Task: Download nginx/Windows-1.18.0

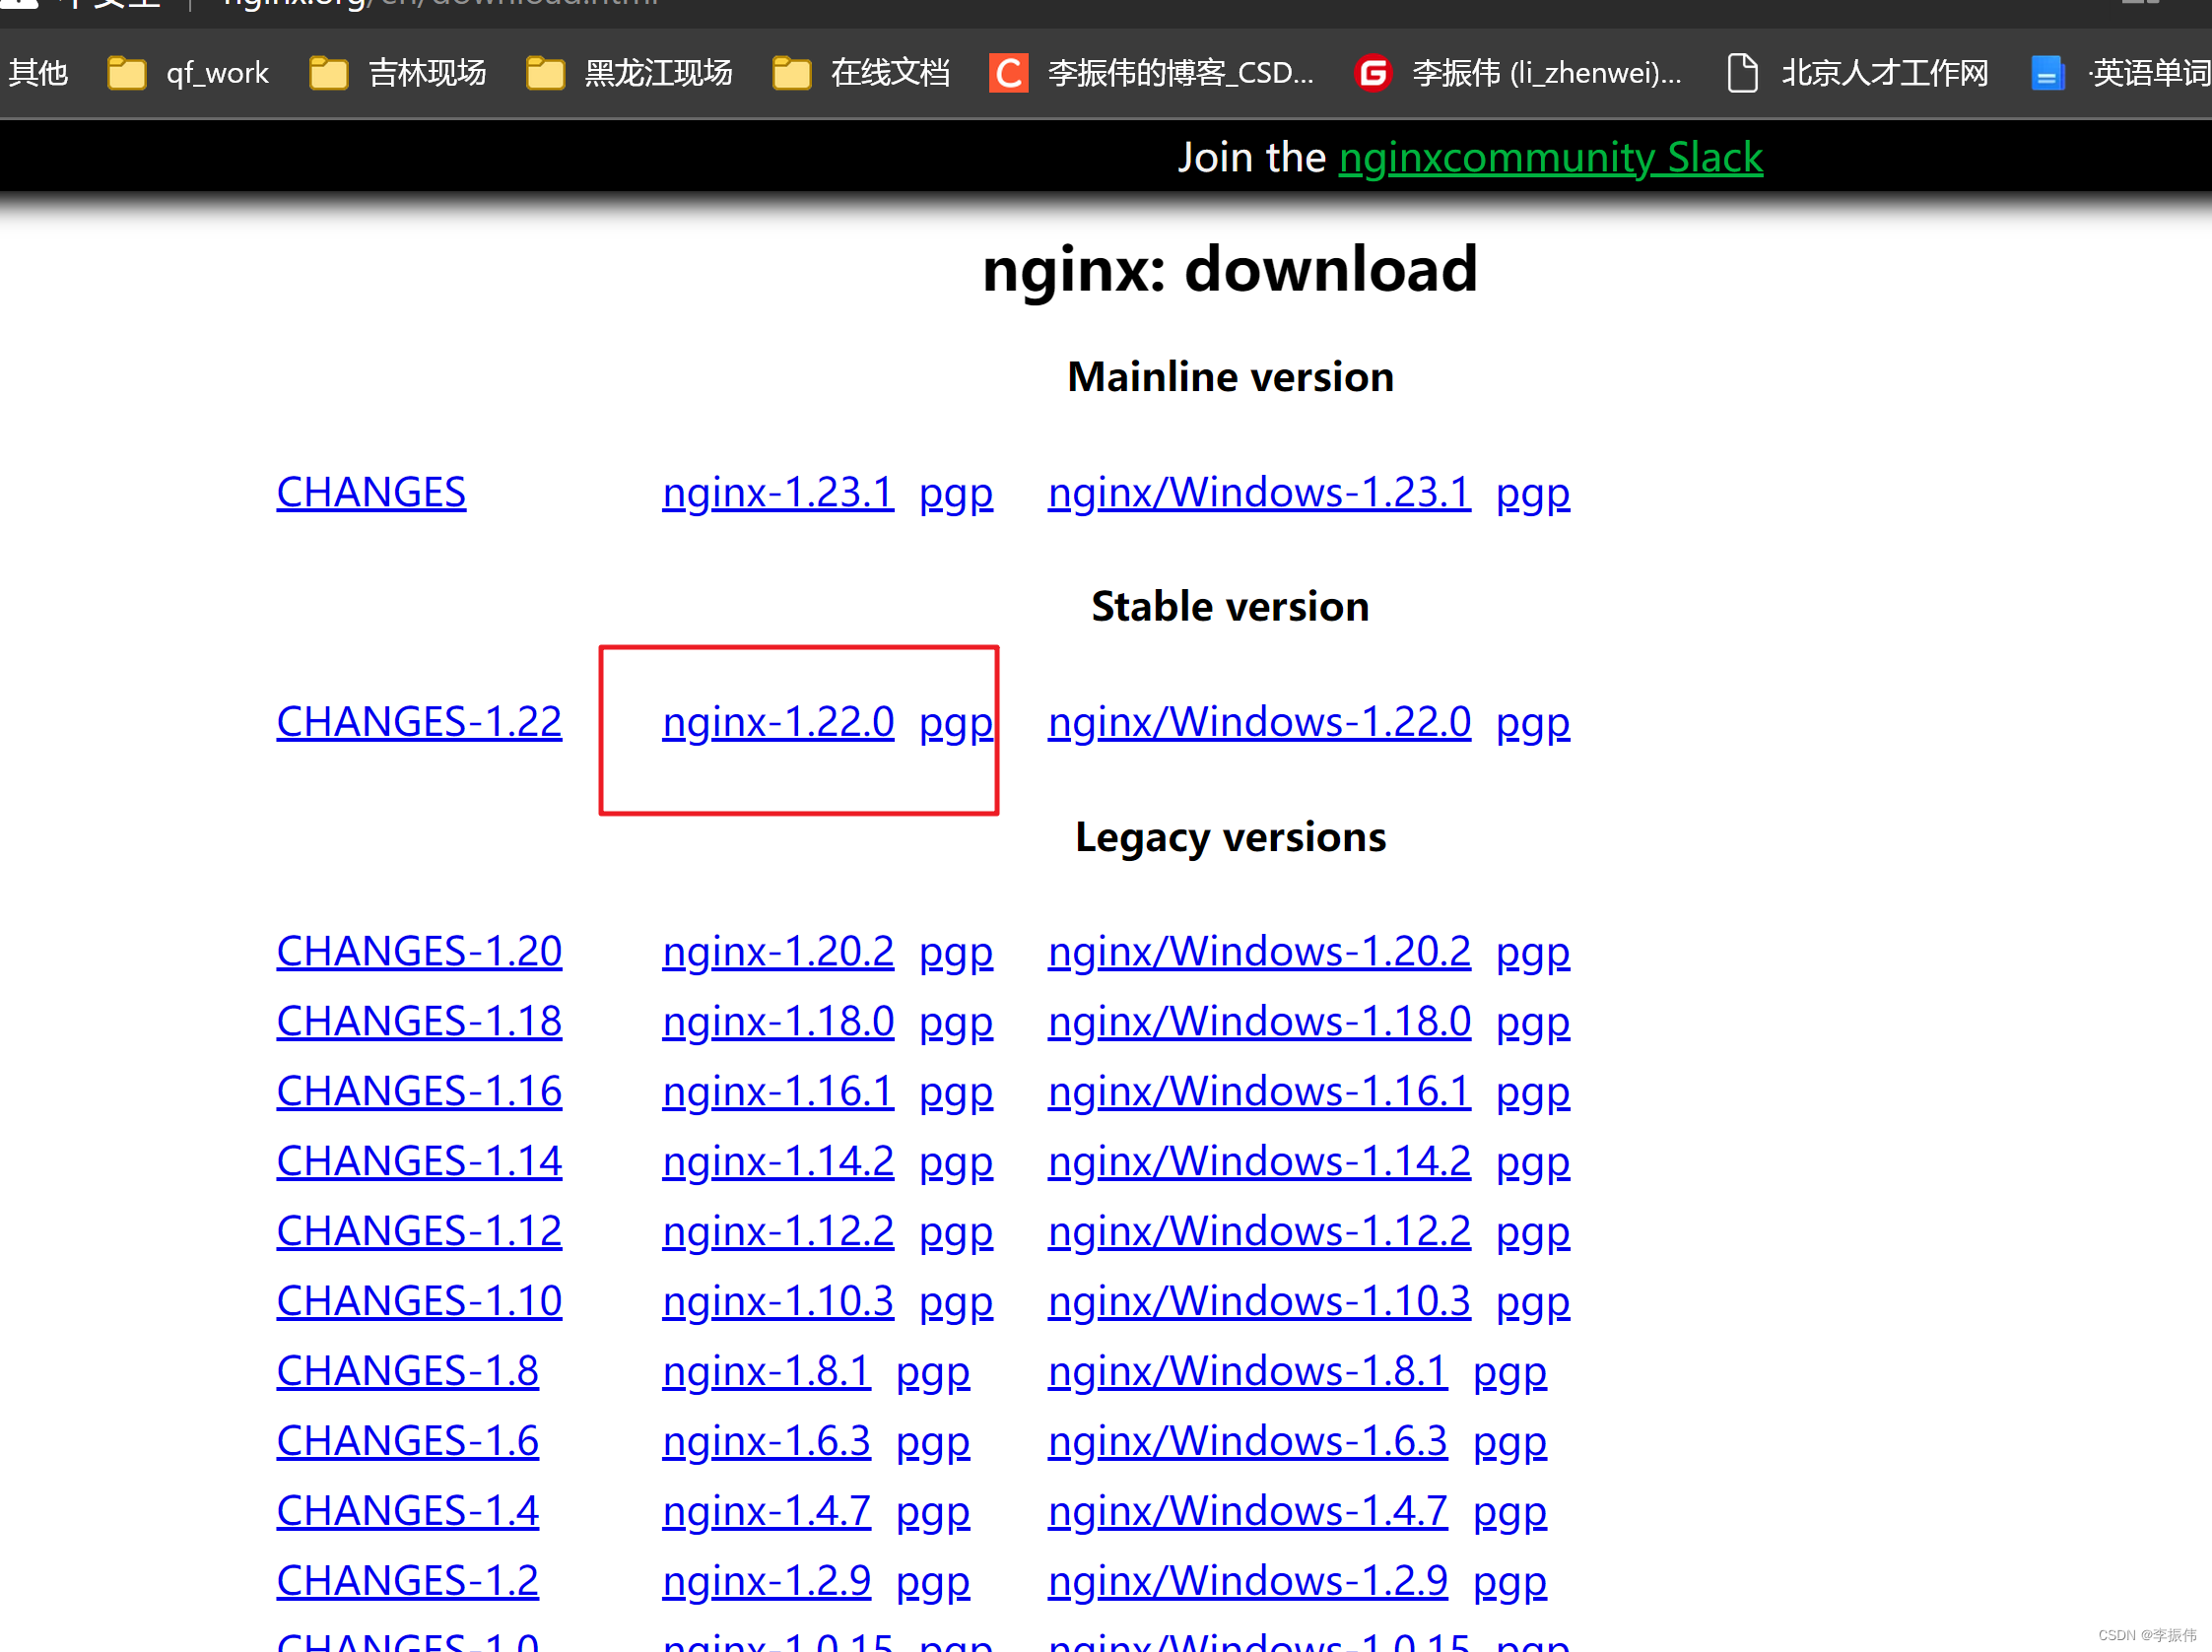Action: 1260,1022
